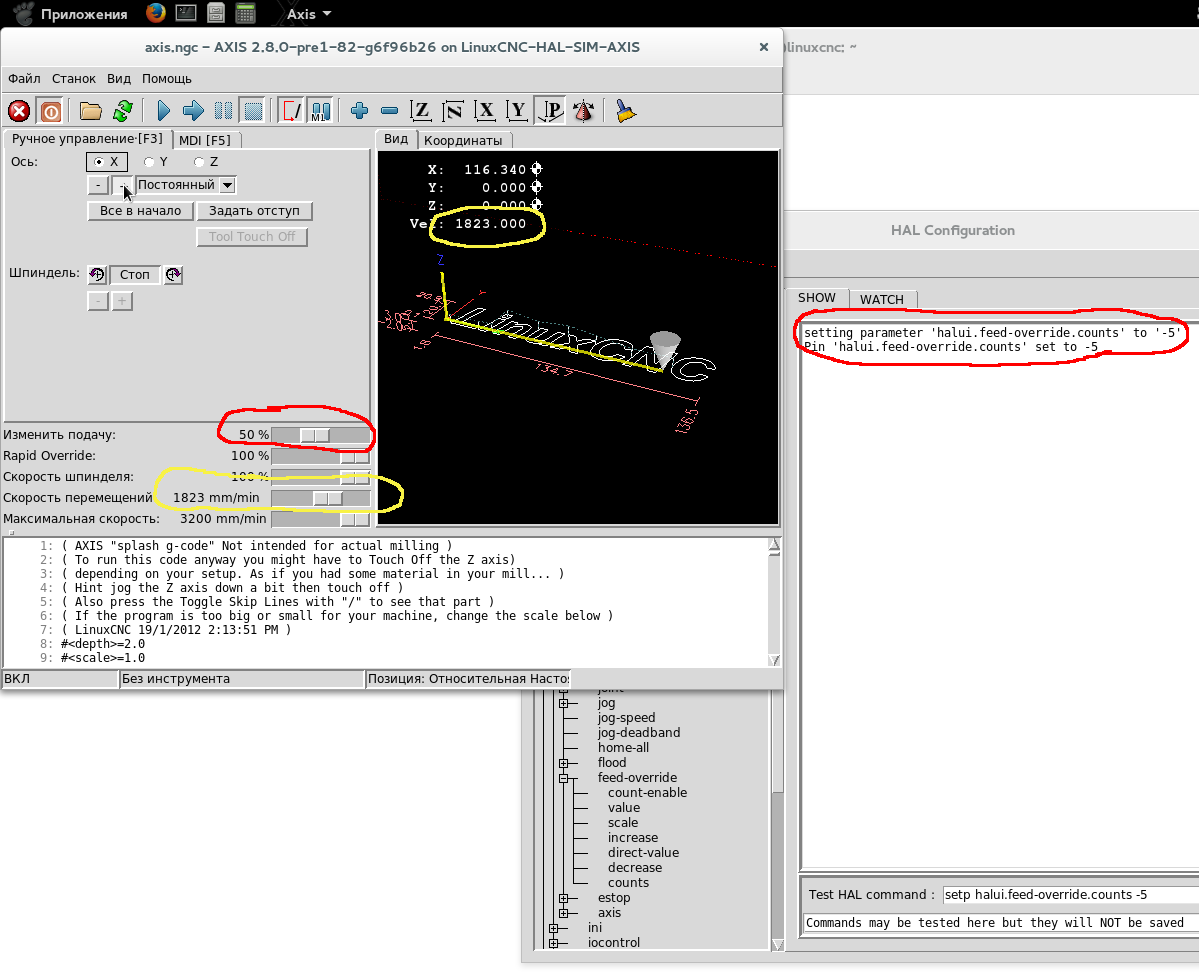Toggle rotate view mode cone icon
The height and width of the screenshot is (978, 1199).
(583, 112)
